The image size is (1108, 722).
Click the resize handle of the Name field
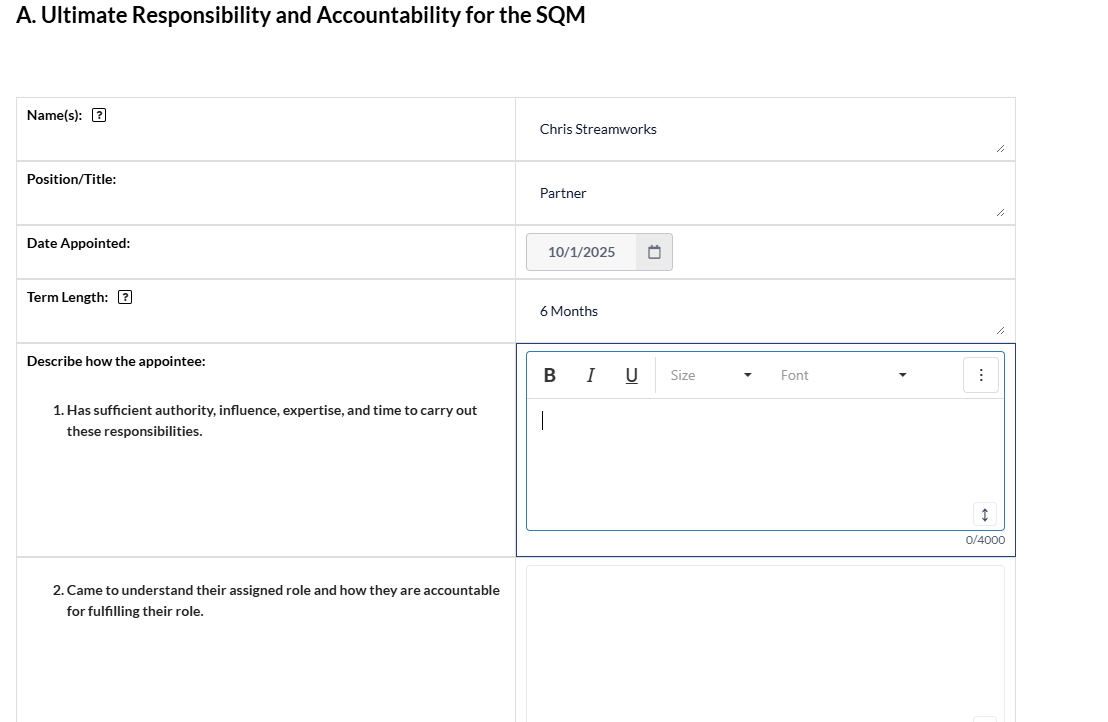(x=999, y=149)
